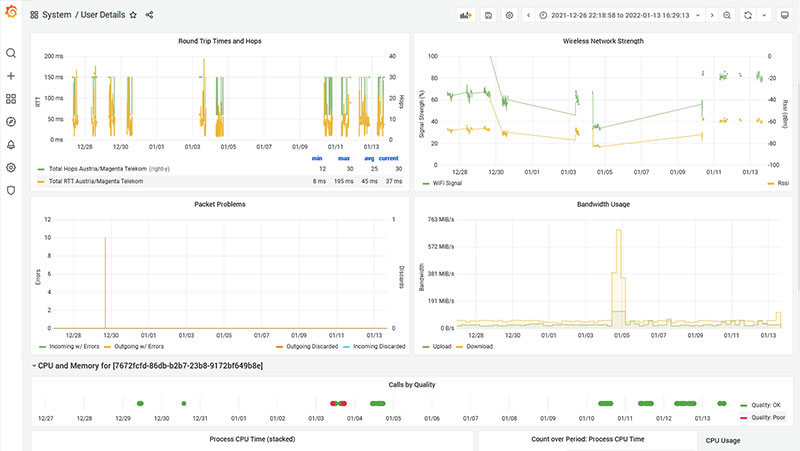800x451 pixels.
Task: Toggle Total Hops Austria/Magenta Telekom legend series
Action: tap(97, 169)
